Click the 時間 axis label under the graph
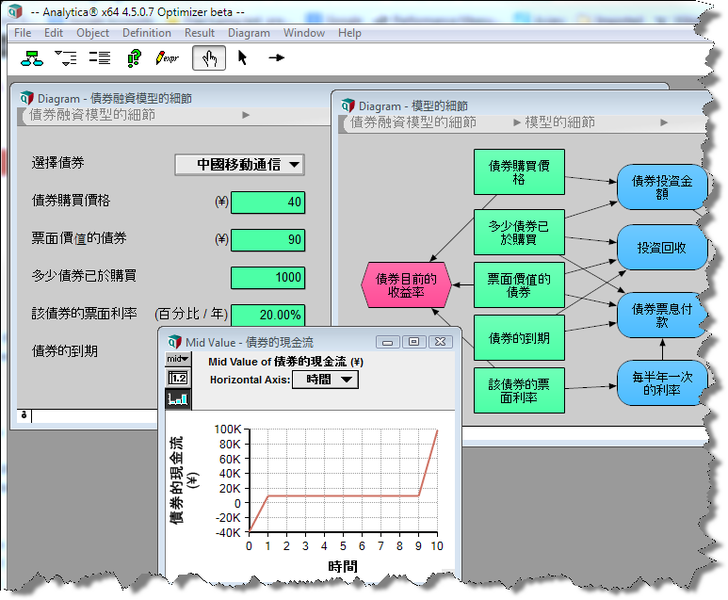 343,566
